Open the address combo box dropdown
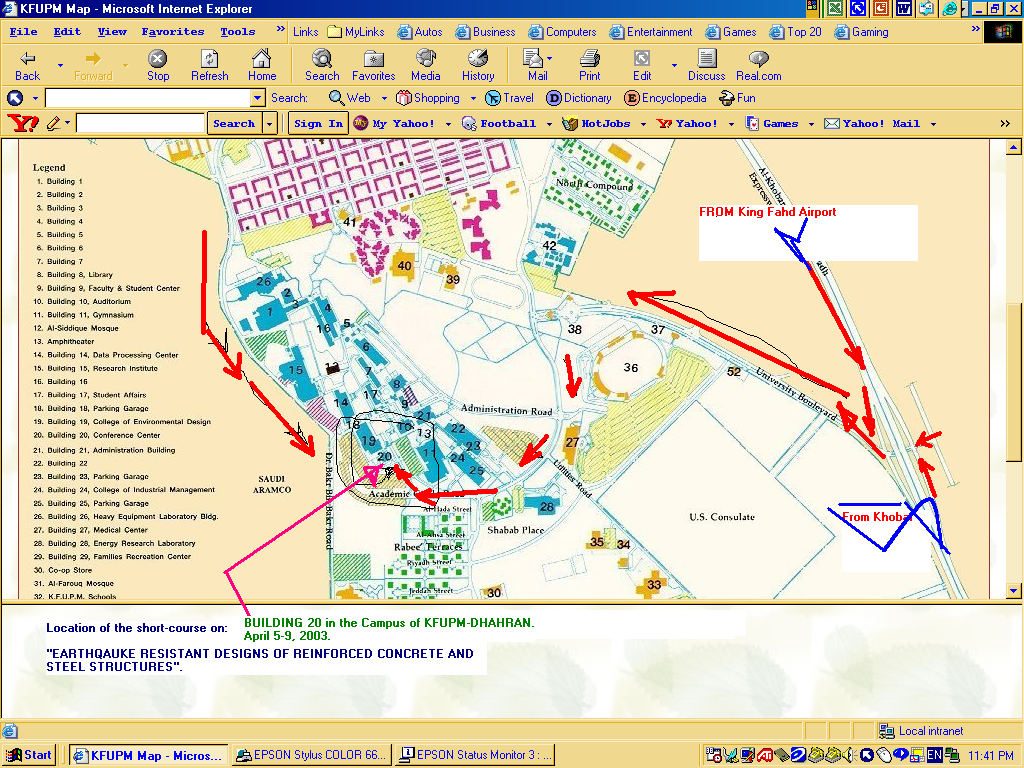This screenshot has width=1024, height=768. click(257, 98)
